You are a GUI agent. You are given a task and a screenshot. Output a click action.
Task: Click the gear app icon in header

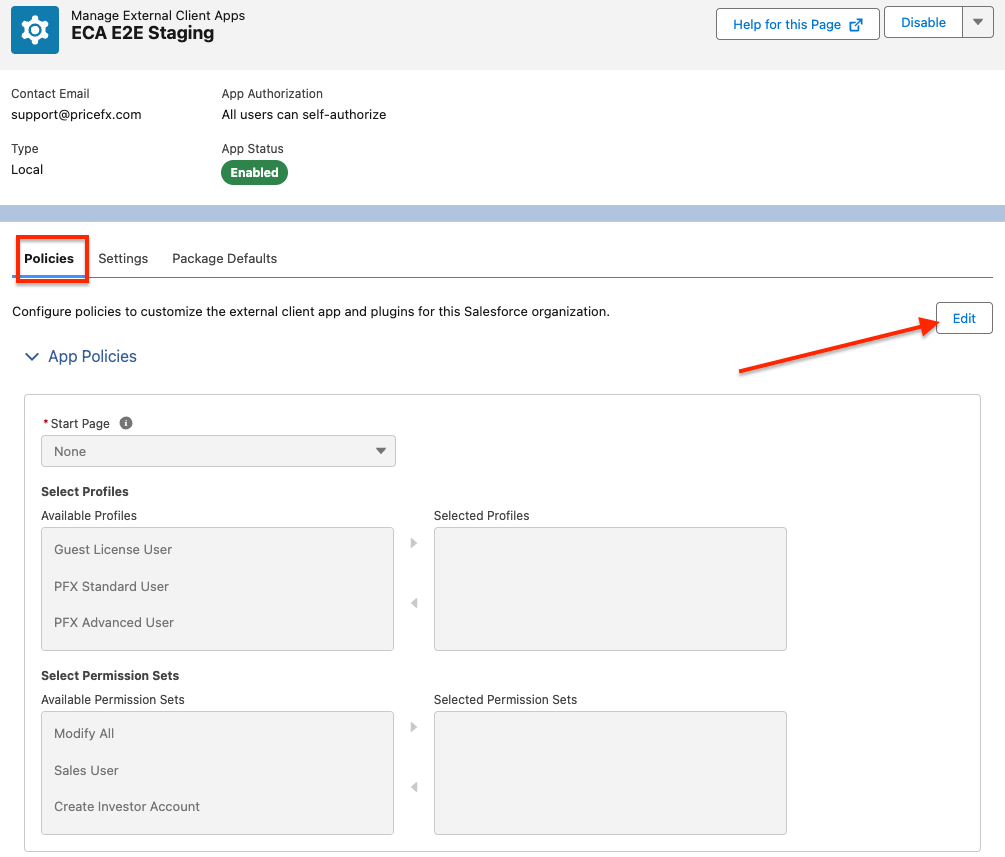coord(35,30)
